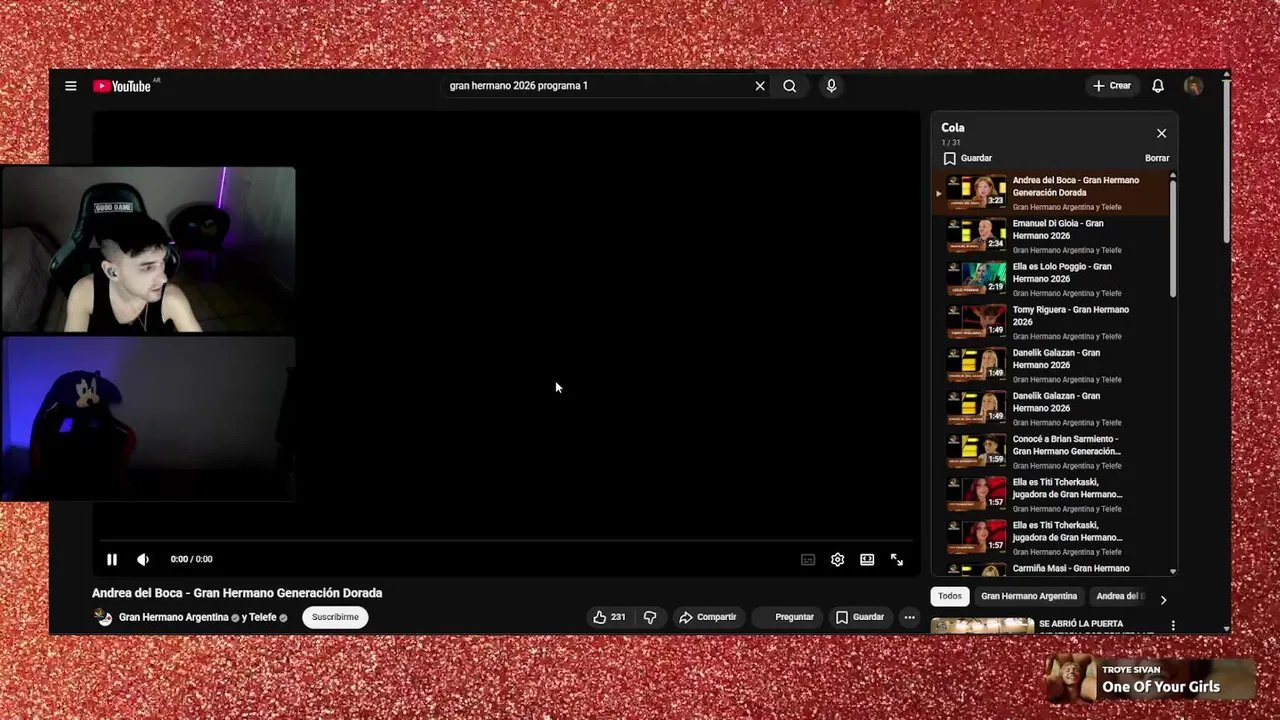The image size is (1280, 720).
Task: Enter fullscreen mode
Action: coord(897,560)
